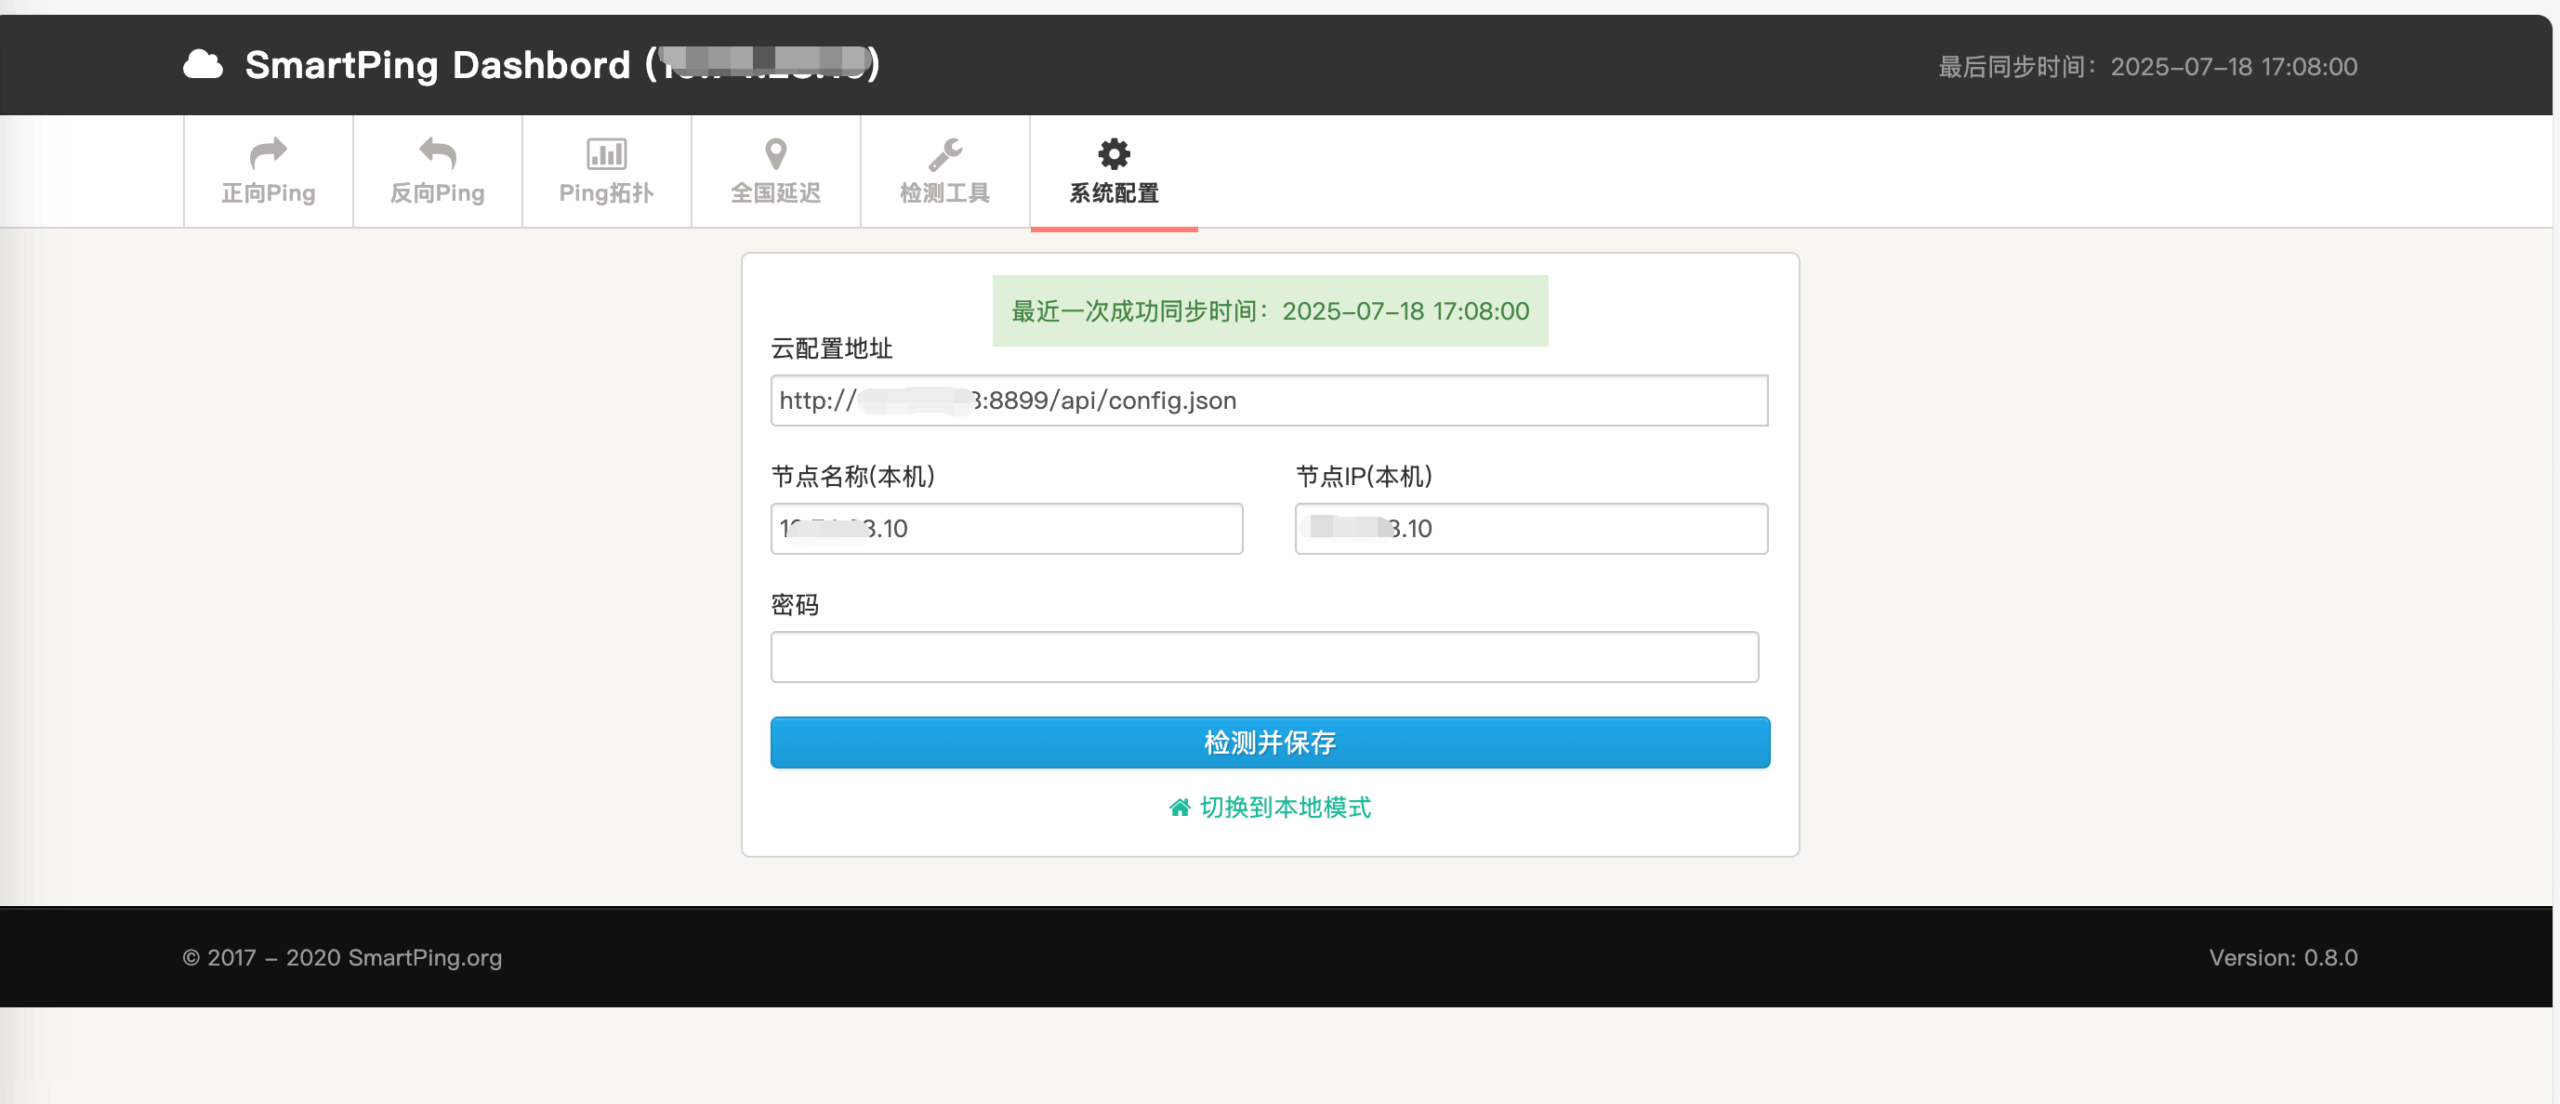Open the 检测工具 wrench icon
Image resolution: width=2560 pixels, height=1104 pixels.
pos(945,154)
